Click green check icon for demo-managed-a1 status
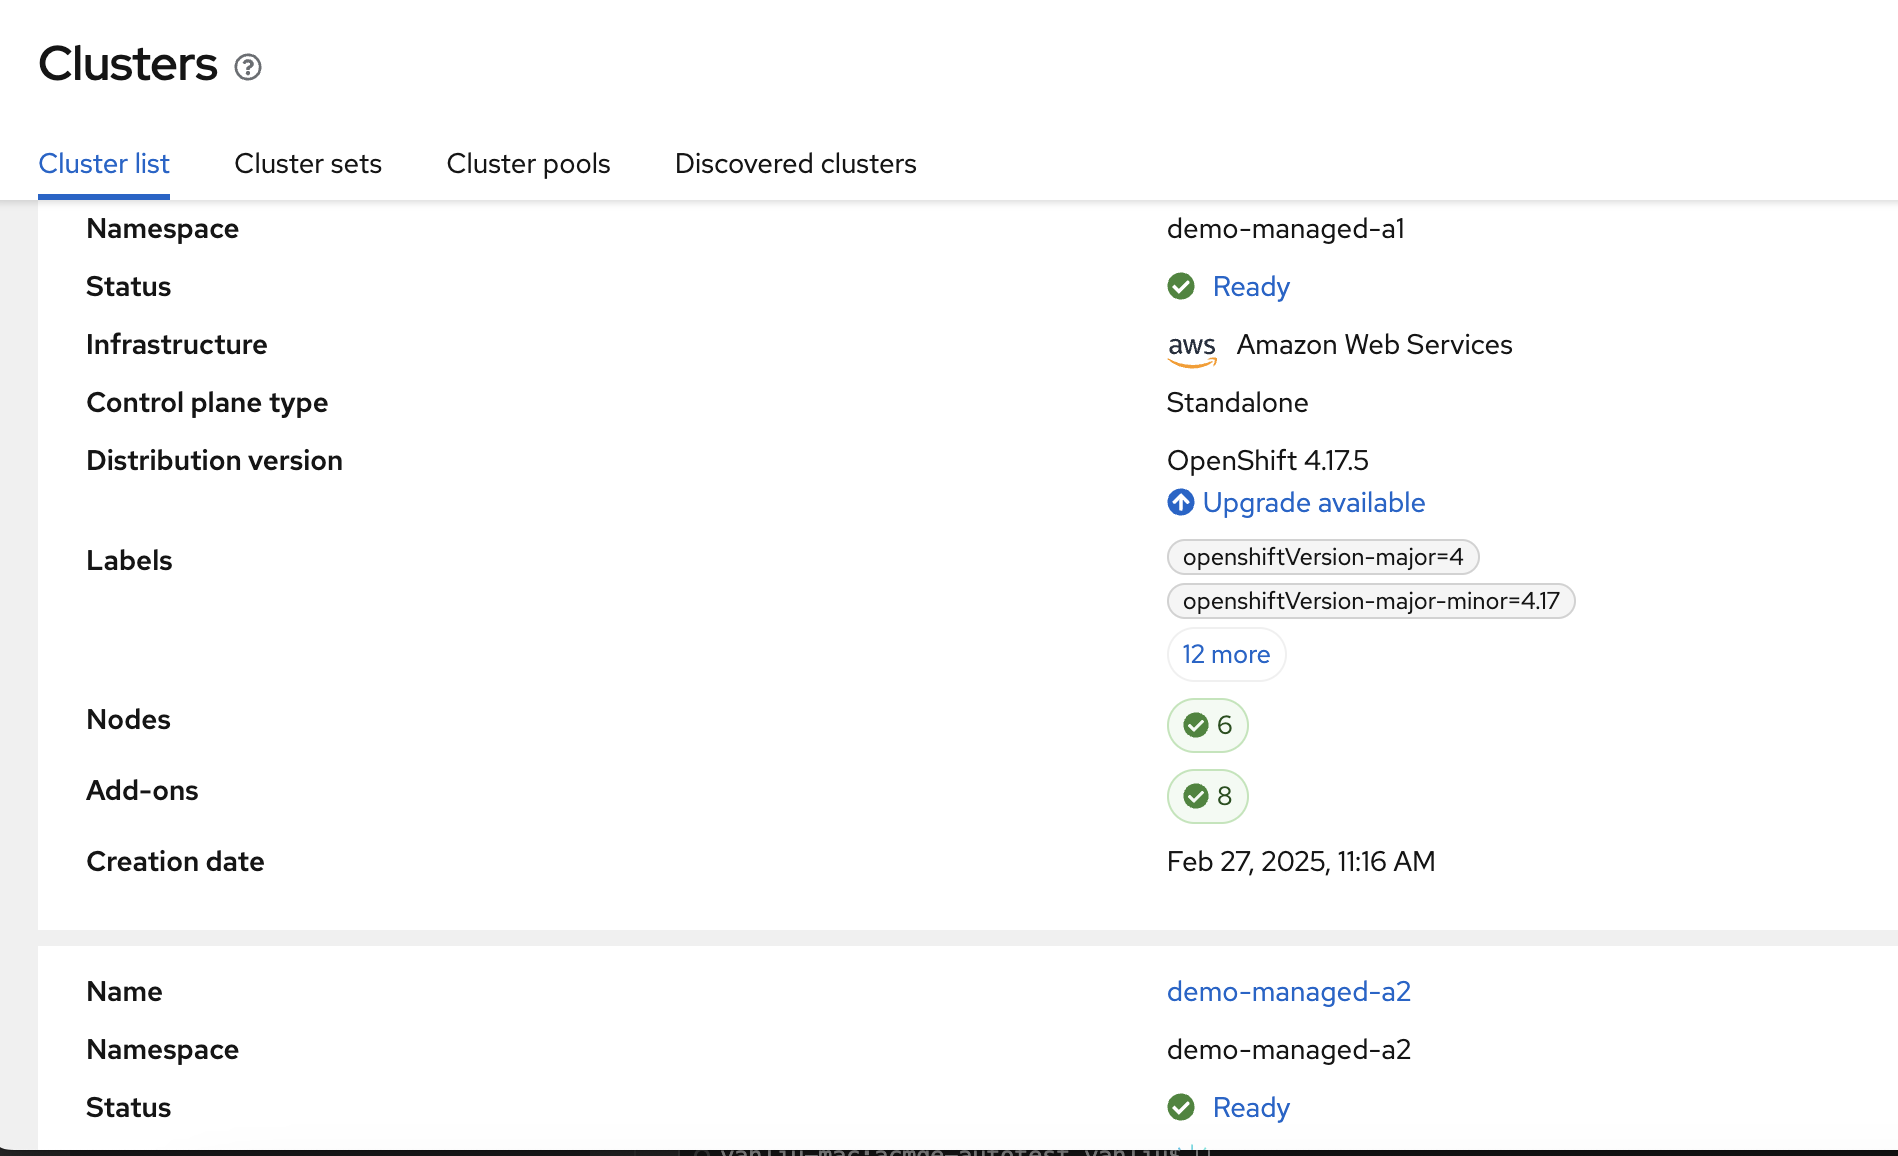The height and width of the screenshot is (1156, 1898). coord(1181,287)
